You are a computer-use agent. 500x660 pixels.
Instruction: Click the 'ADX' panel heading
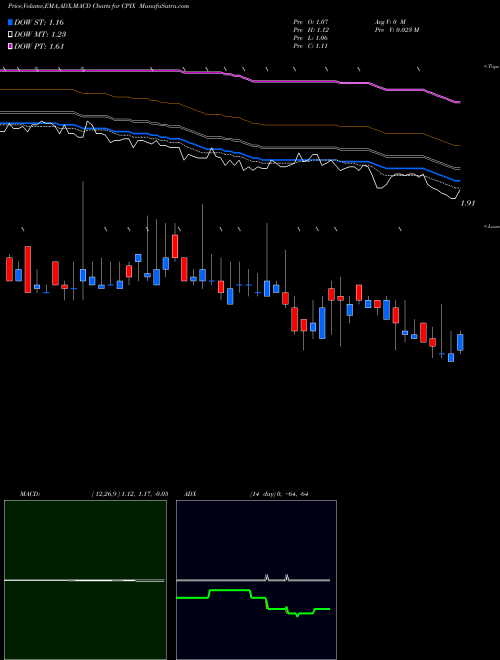(x=189, y=494)
